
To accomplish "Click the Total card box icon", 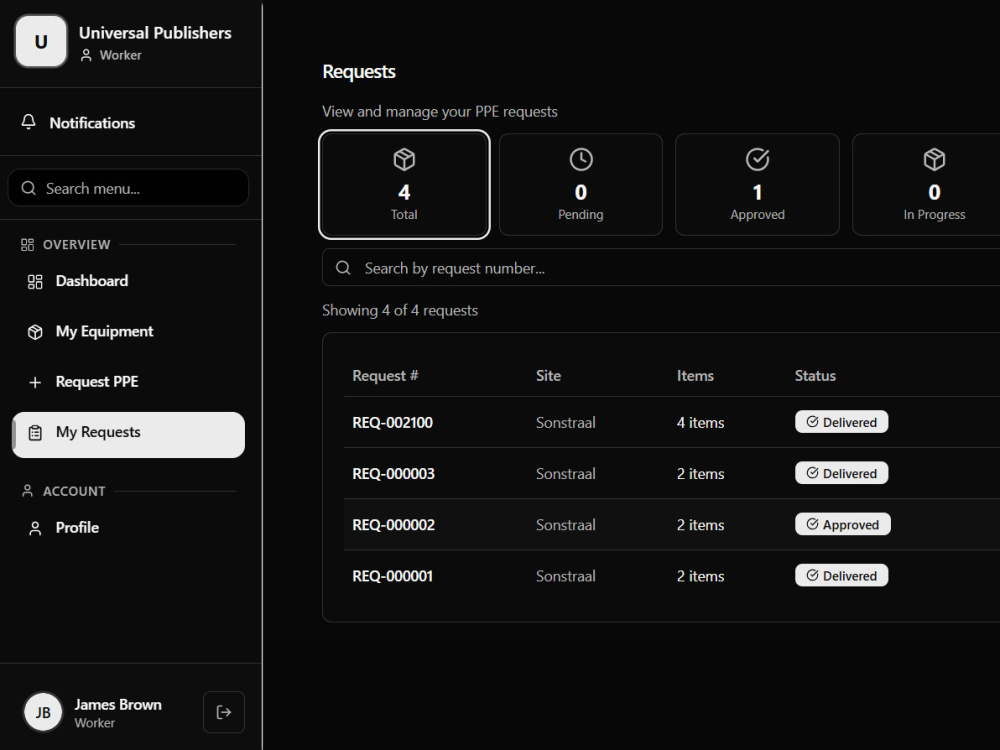I will click(x=404, y=159).
